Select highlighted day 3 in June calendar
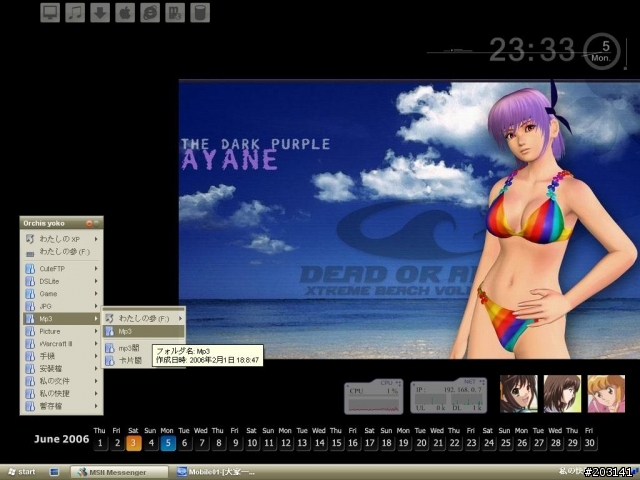 (133, 443)
